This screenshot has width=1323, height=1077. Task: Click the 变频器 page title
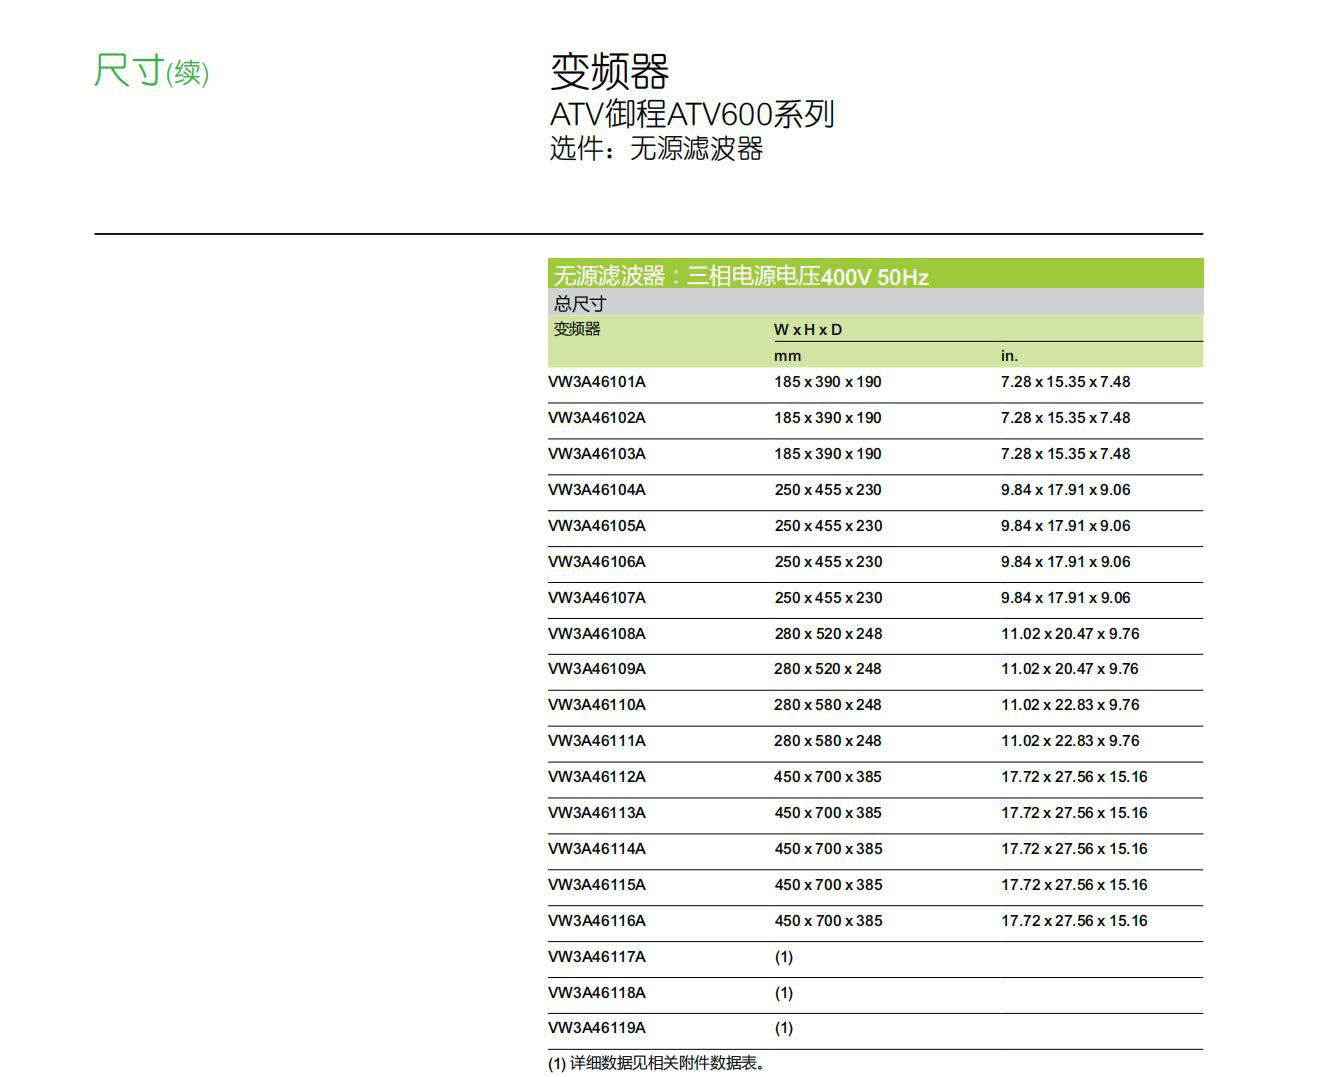click(609, 71)
